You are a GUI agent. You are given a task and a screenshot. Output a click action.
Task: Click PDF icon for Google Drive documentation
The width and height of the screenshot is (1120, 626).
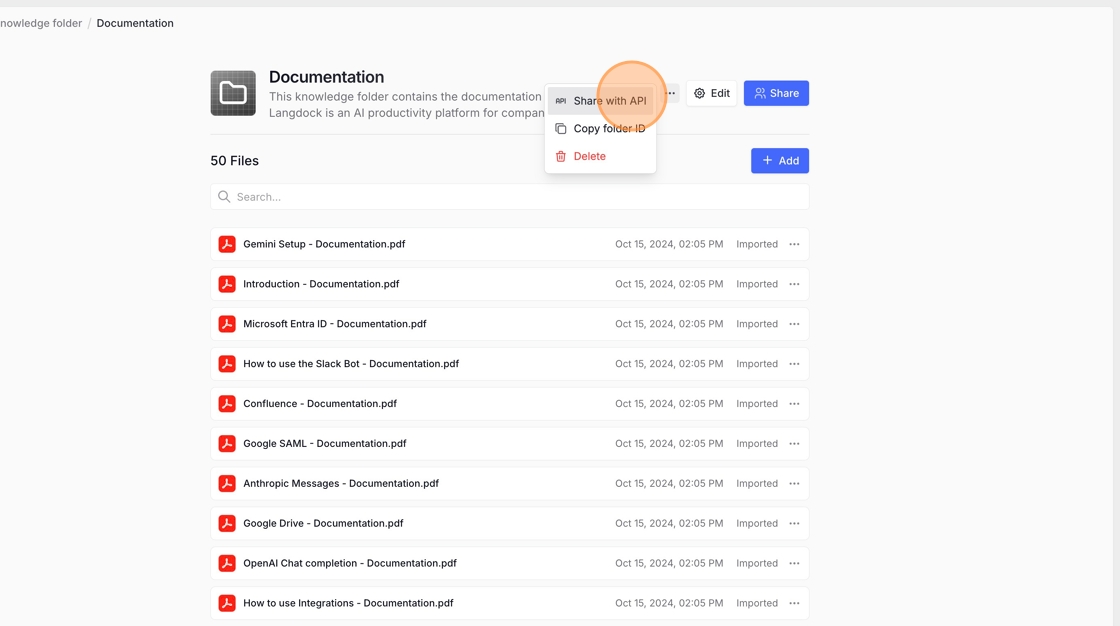coord(227,524)
